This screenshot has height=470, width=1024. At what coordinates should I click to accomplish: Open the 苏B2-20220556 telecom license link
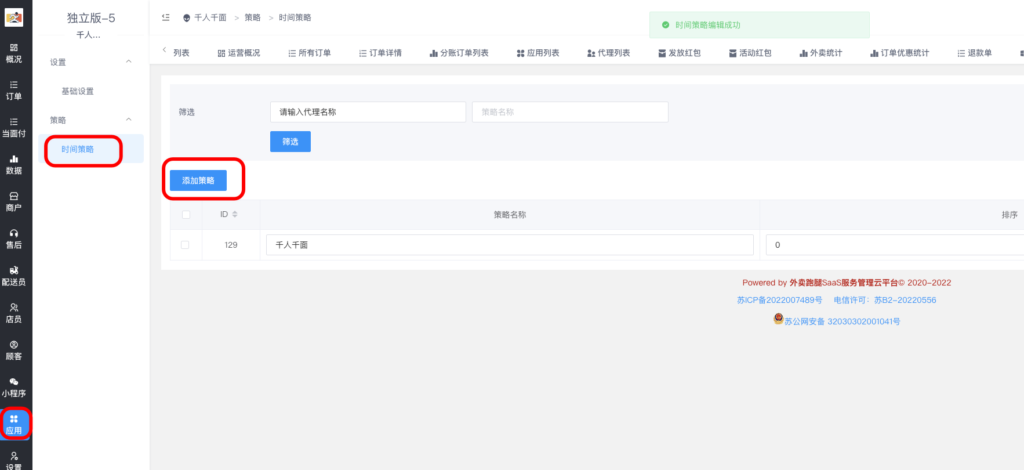tap(906, 300)
